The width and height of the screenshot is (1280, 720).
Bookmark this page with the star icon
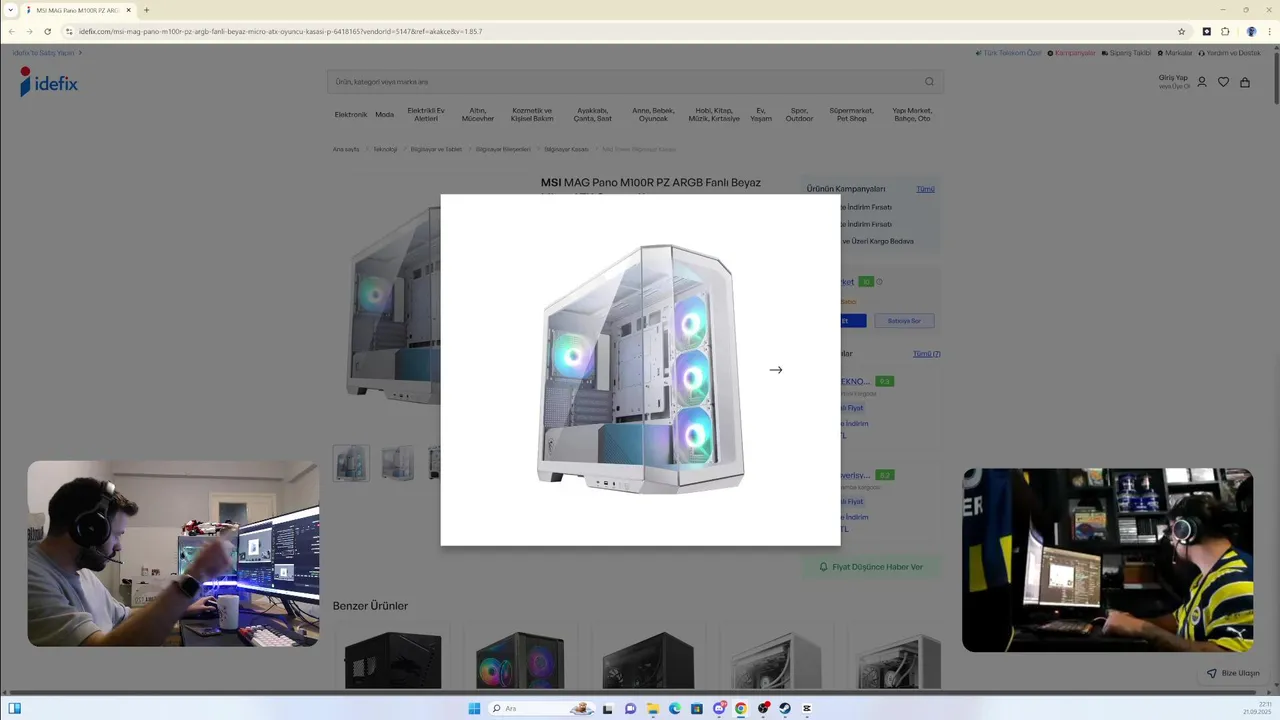(x=1181, y=31)
